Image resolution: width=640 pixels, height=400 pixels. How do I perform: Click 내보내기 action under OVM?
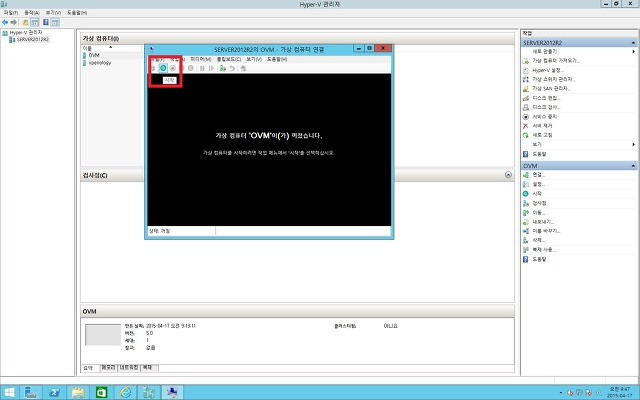point(543,222)
